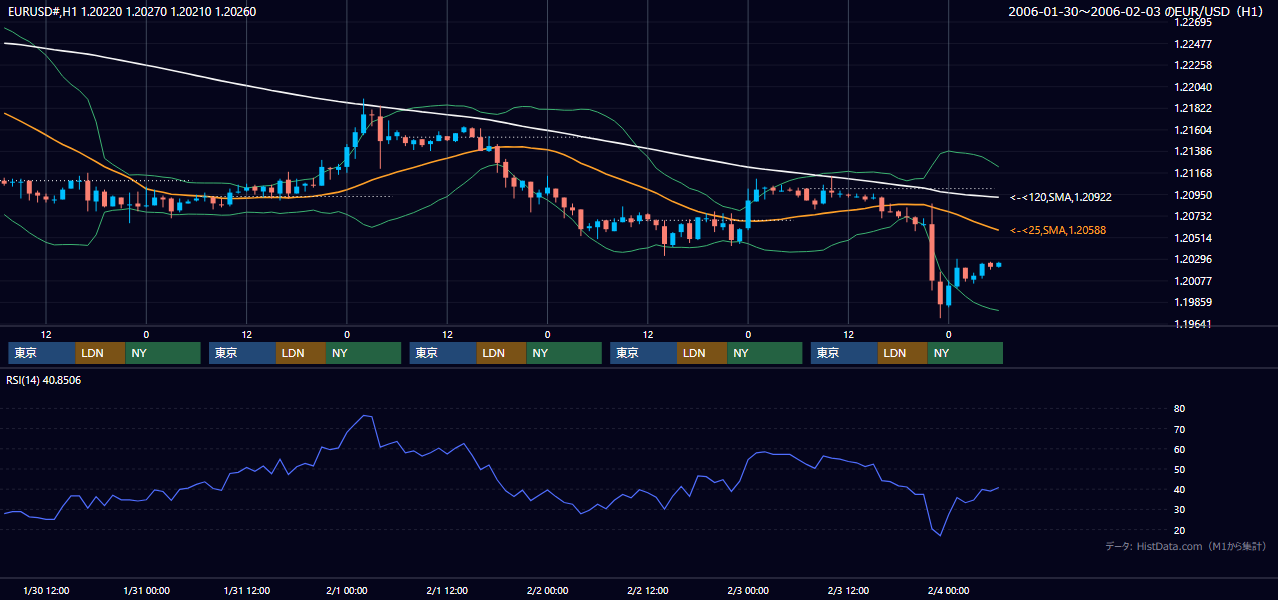This screenshot has height=600, width=1278.
Task: Select the 2/3 00:00 time axis label
Action: point(748,590)
